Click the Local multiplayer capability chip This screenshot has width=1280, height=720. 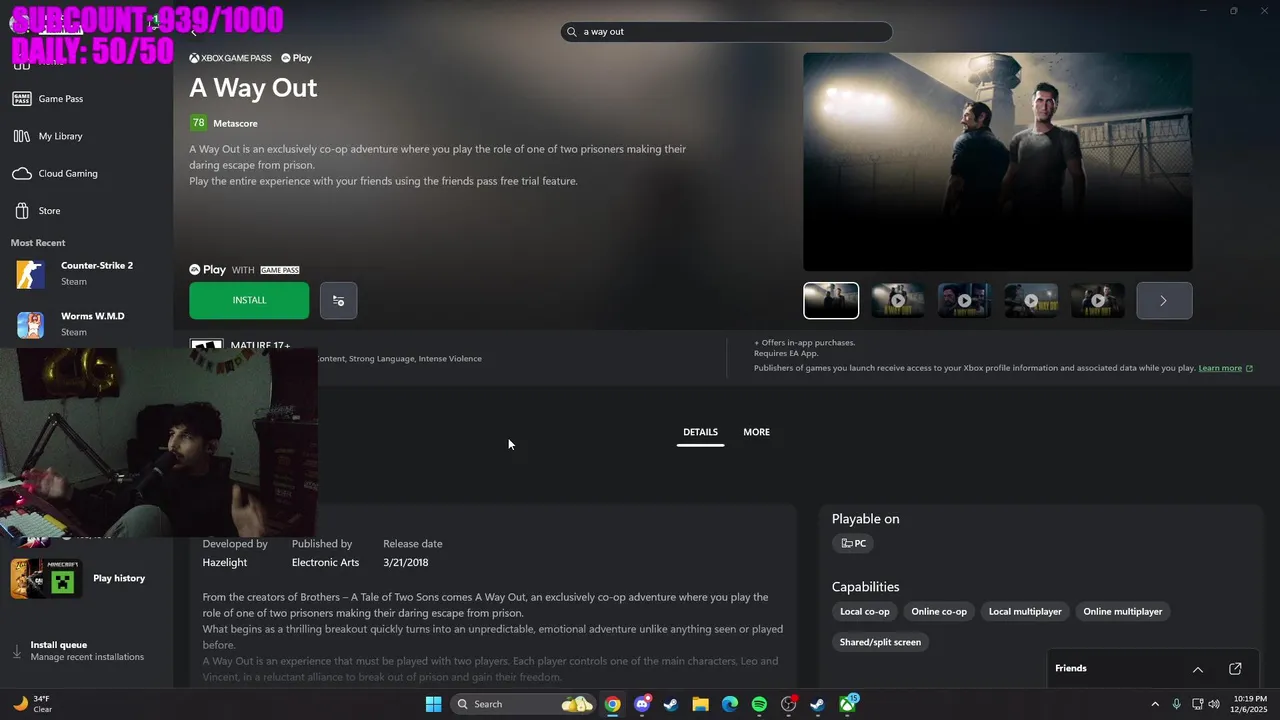(x=1025, y=611)
